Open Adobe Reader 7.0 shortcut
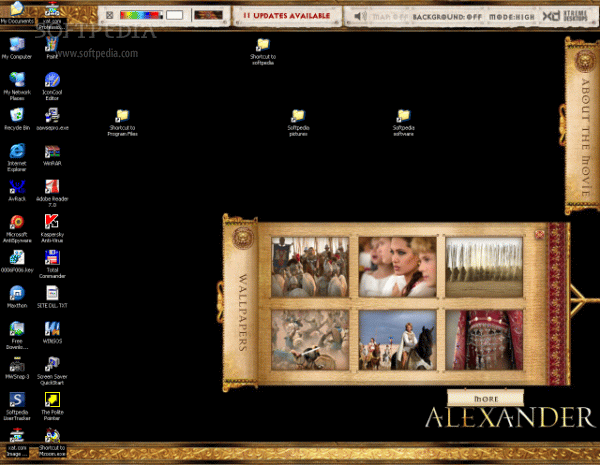 point(52,193)
